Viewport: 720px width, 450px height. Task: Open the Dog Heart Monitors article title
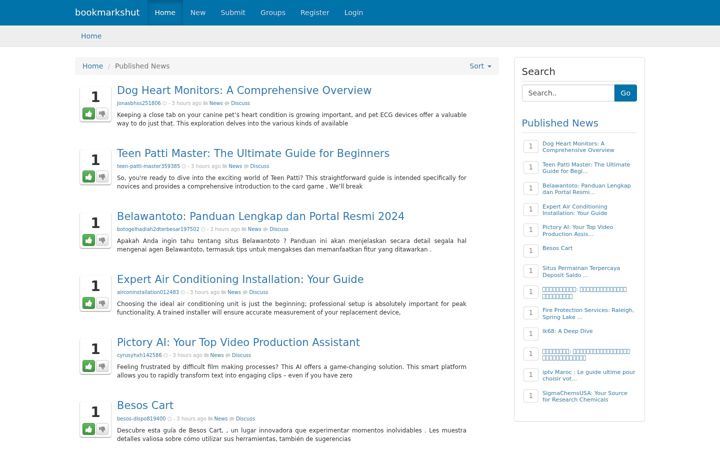[244, 90]
